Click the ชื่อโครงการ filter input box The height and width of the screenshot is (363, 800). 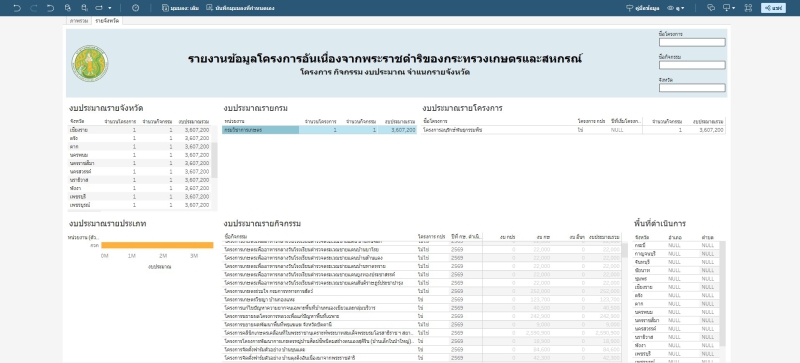[692, 42]
